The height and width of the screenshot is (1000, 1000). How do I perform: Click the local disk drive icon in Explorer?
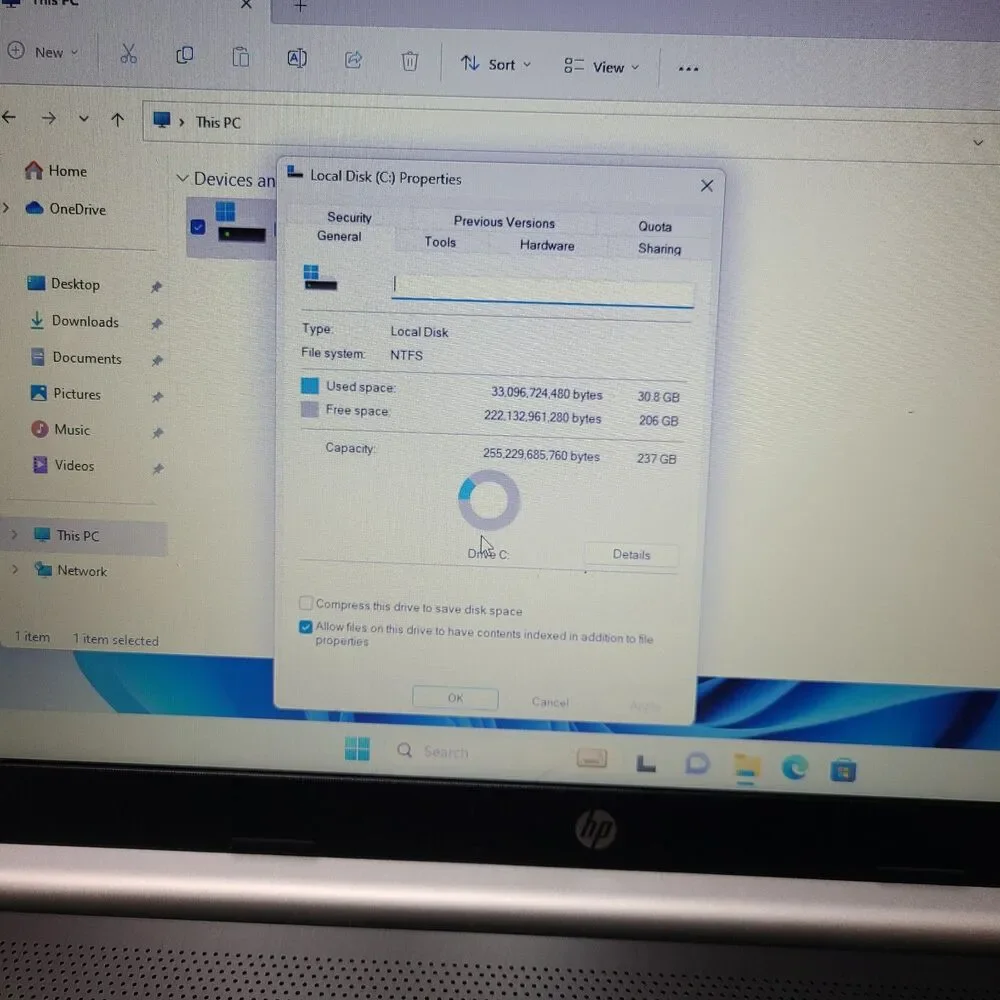coord(240,222)
